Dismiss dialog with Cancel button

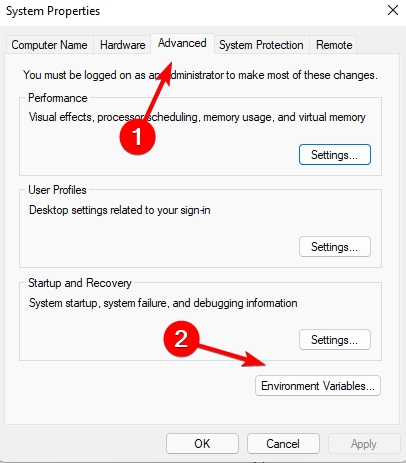283,444
